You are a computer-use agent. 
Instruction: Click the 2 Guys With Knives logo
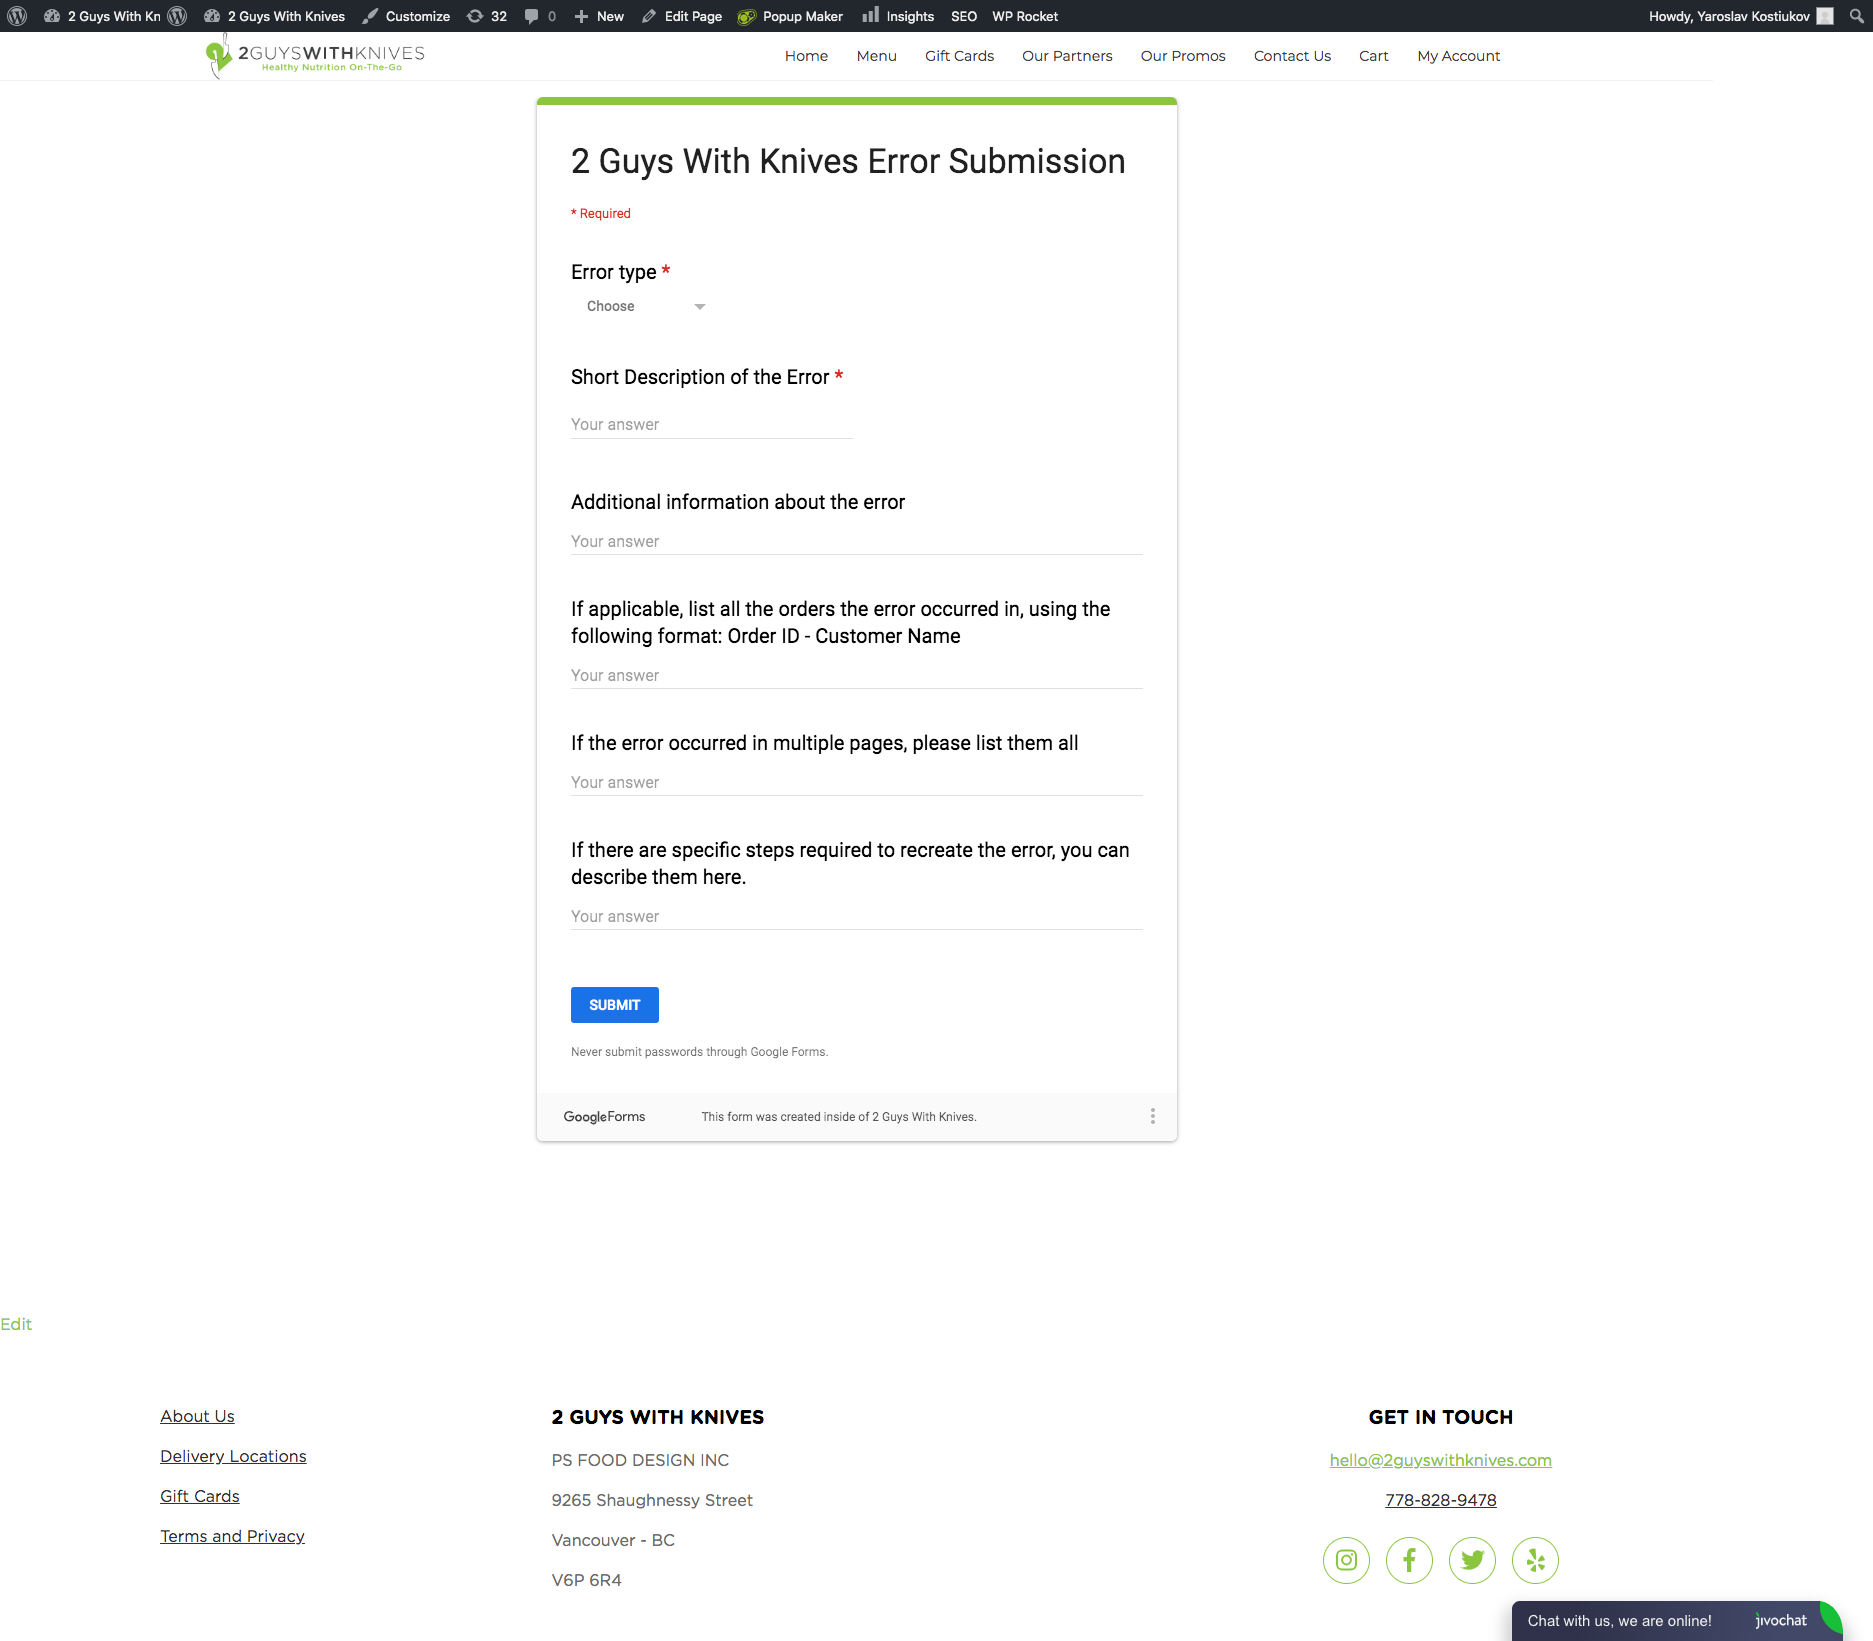(315, 56)
